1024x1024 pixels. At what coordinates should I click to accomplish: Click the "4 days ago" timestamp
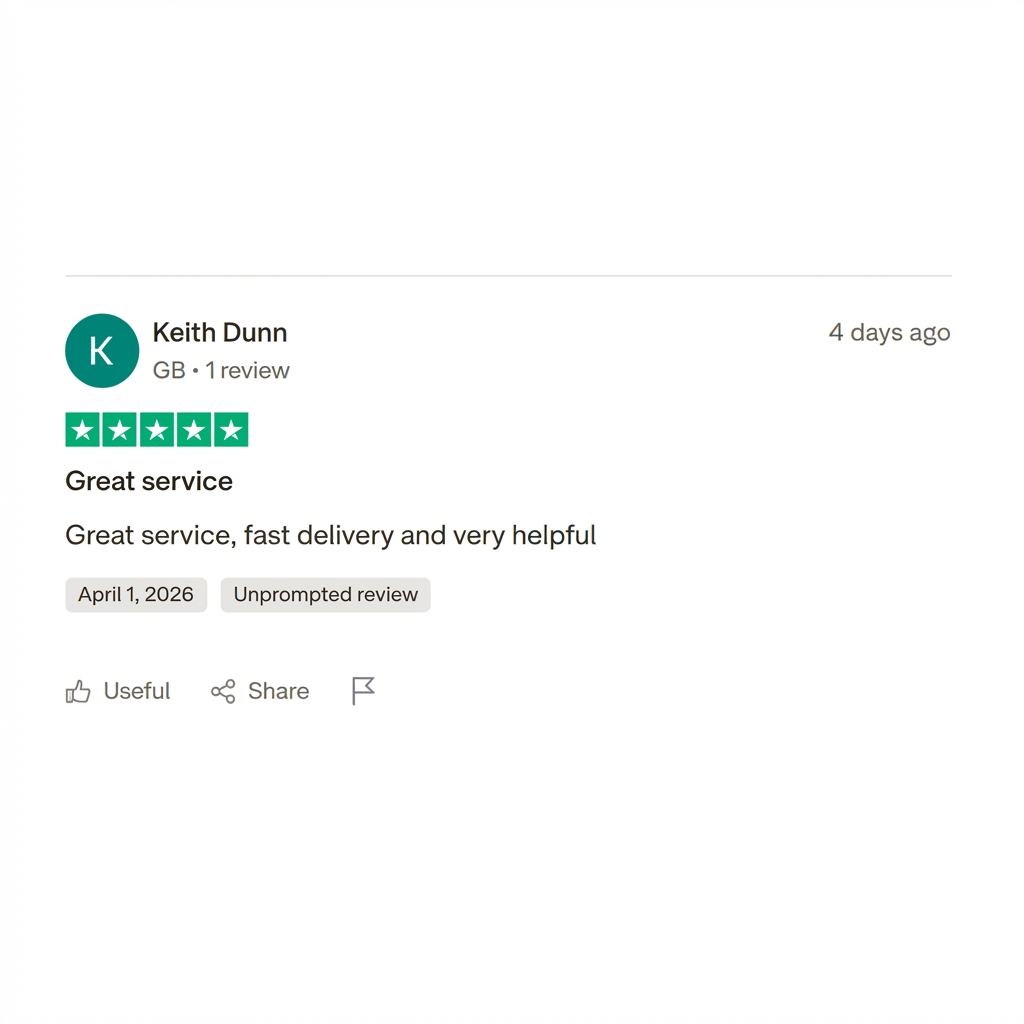pos(889,332)
